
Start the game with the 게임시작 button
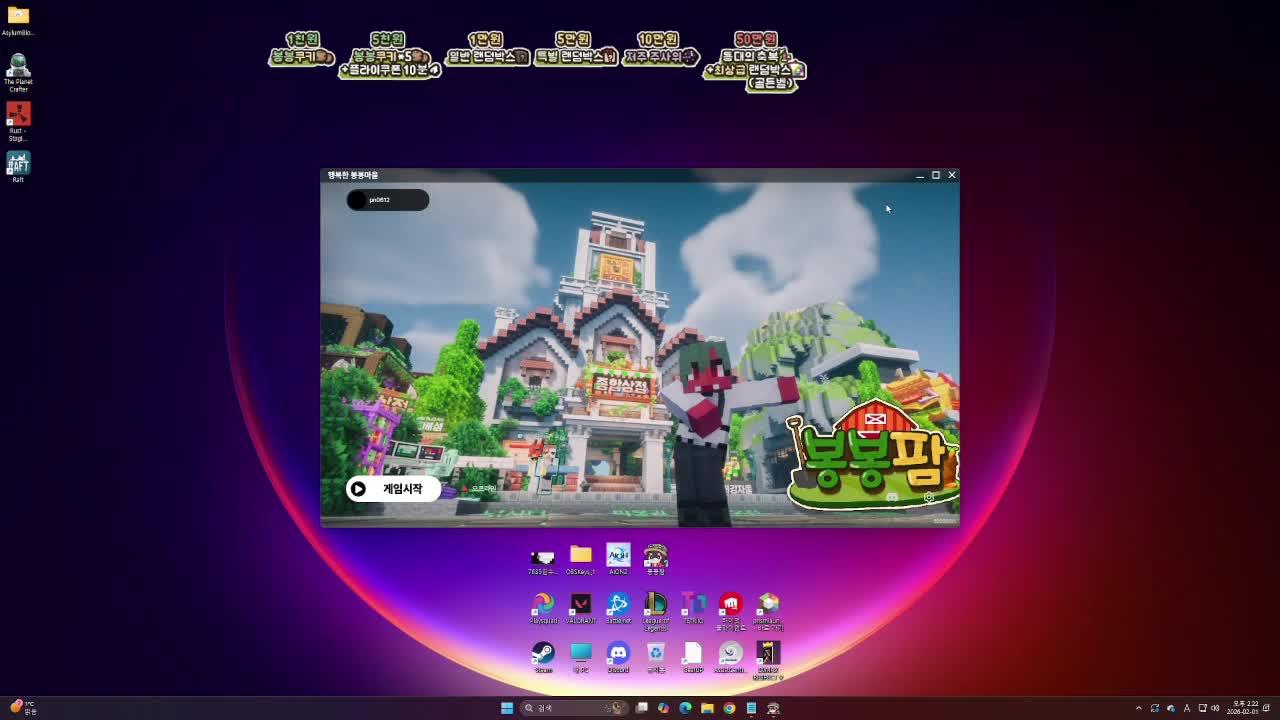(393, 489)
